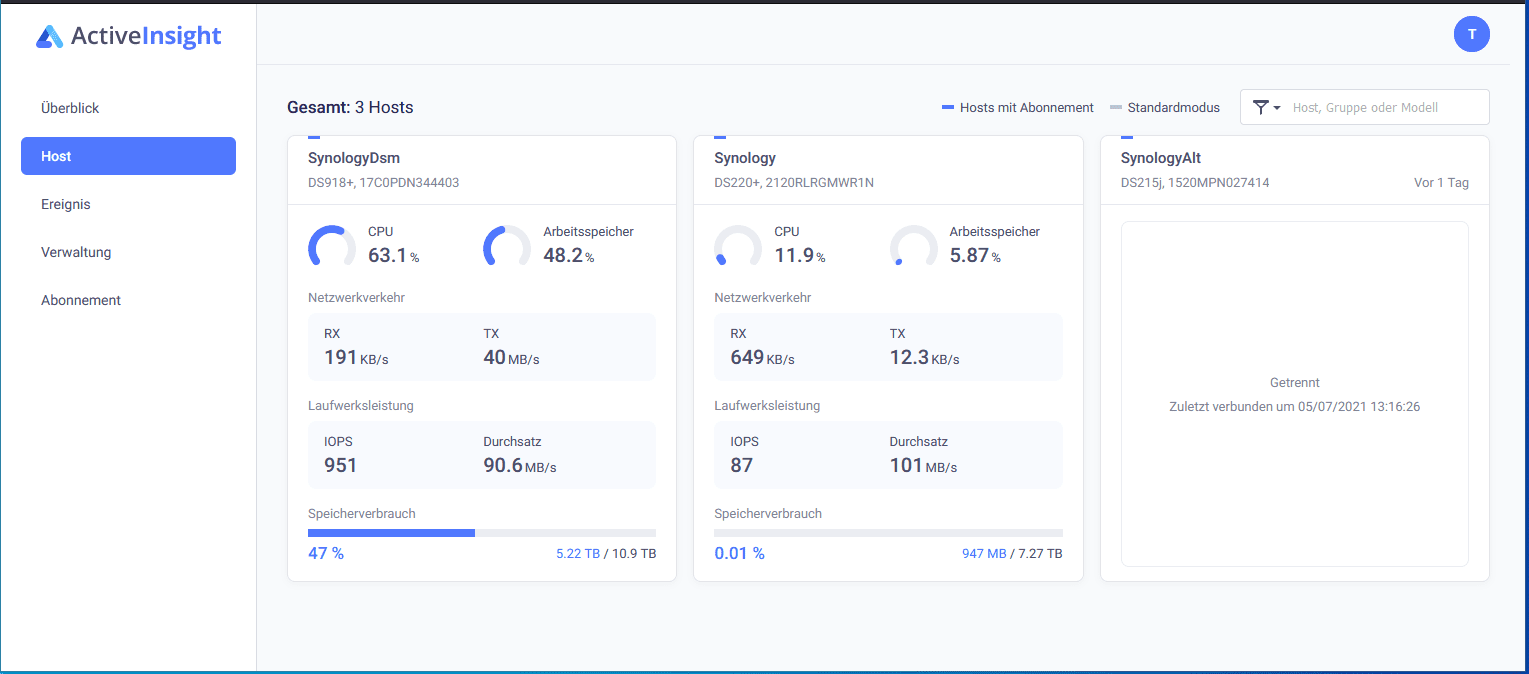Click the DS215j, 1520MPN027414 model text
The width and height of the screenshot is (1529, 674).
1195,183
